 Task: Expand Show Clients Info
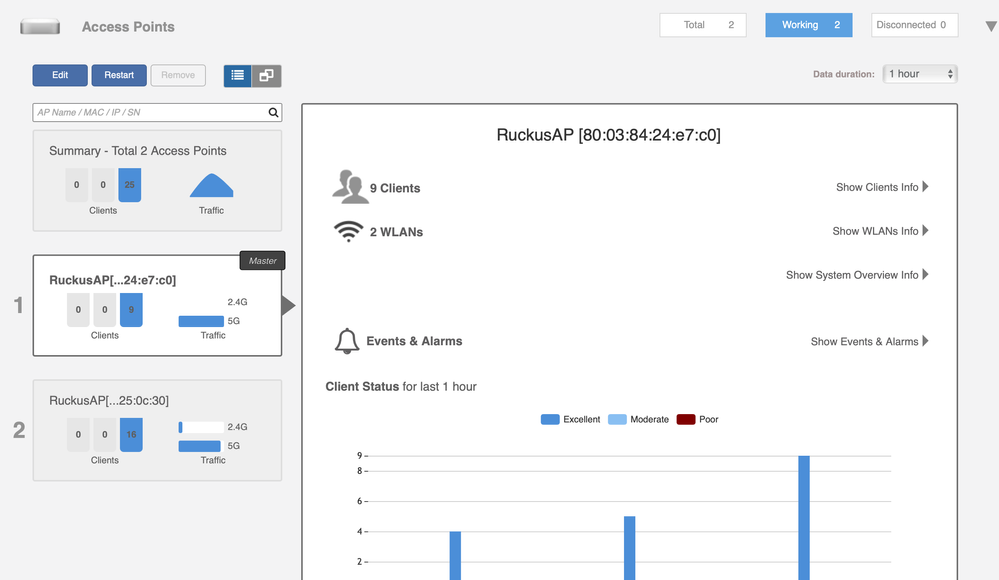click(x=882, y=187)
